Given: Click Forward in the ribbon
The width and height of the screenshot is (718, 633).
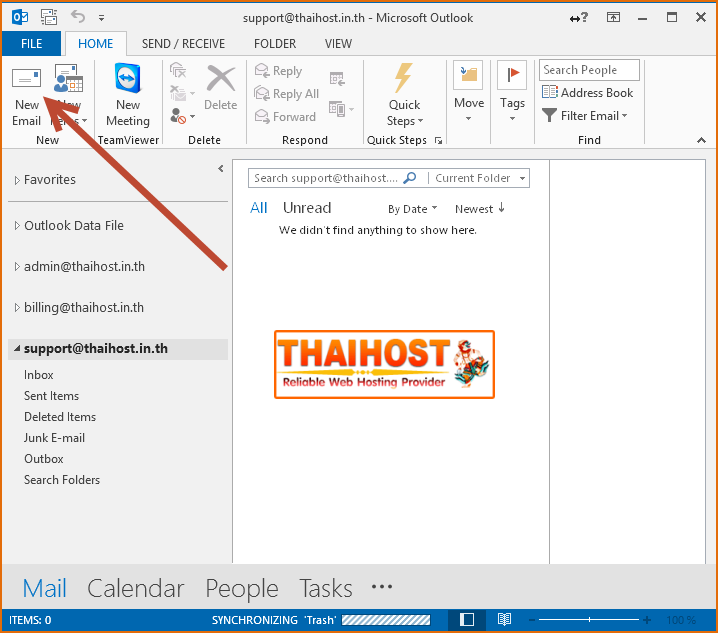Looking at the screenshot, I should tap(285, 116).
